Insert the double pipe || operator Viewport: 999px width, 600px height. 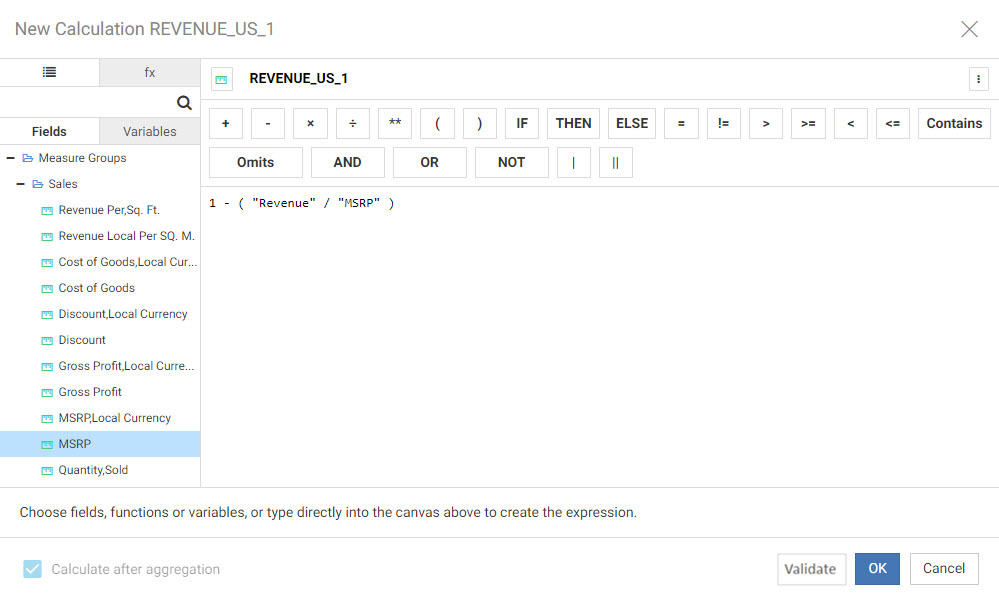pyautogui.click(x=615, y=162)
